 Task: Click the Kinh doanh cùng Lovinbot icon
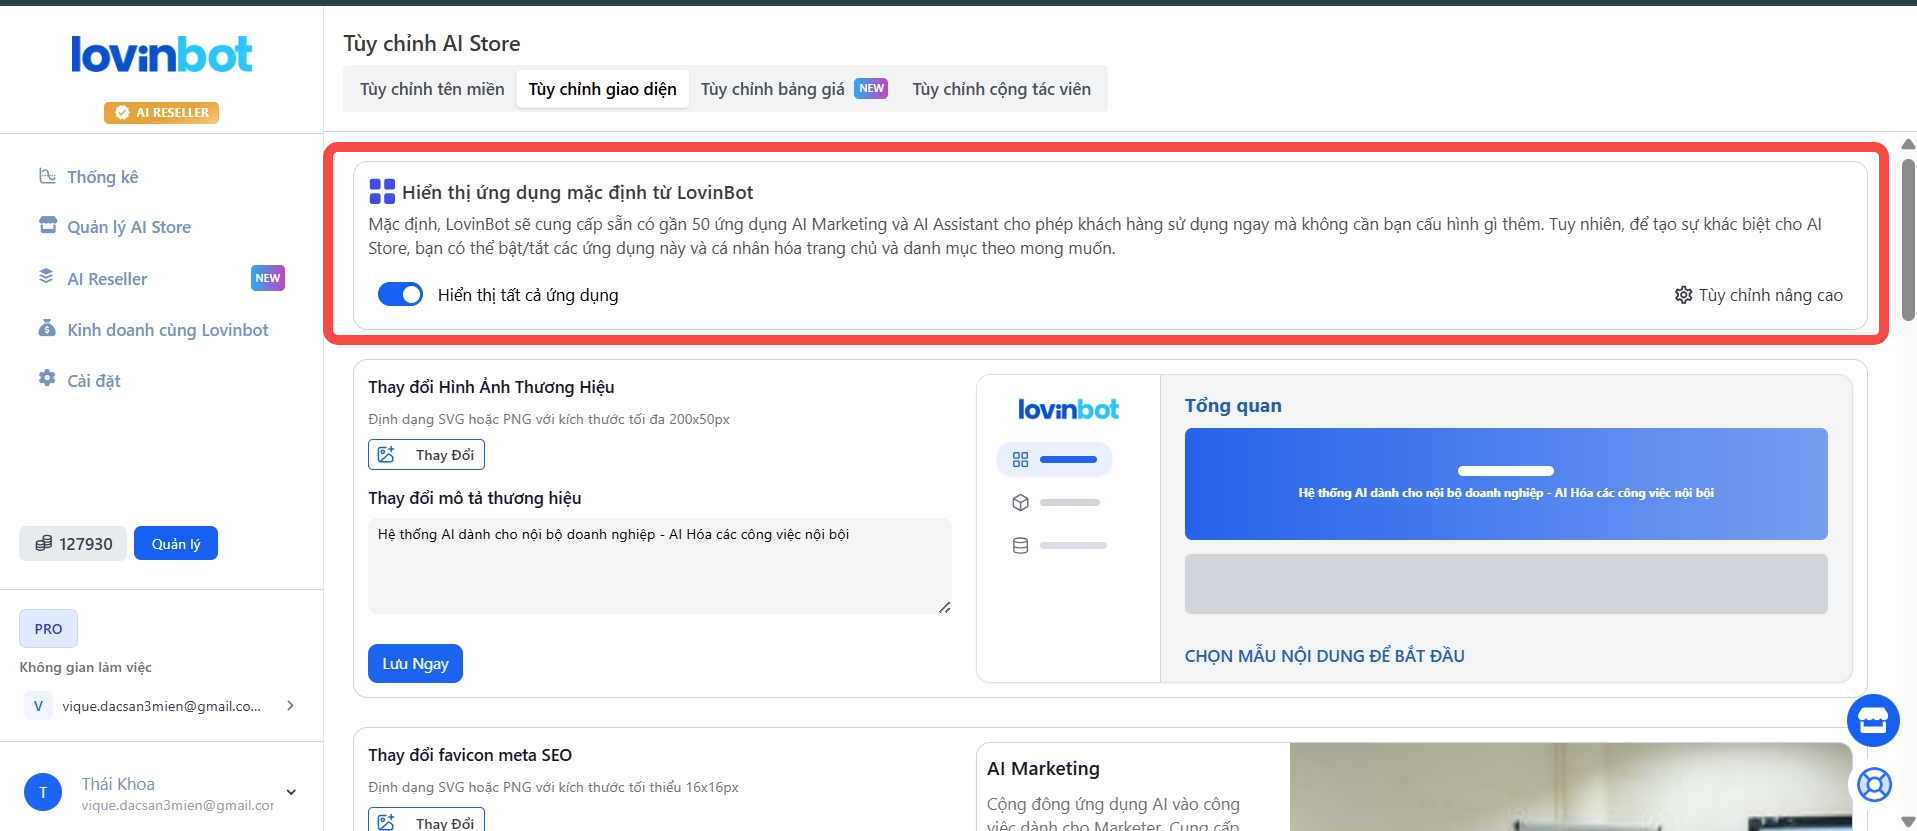(47, 328)
